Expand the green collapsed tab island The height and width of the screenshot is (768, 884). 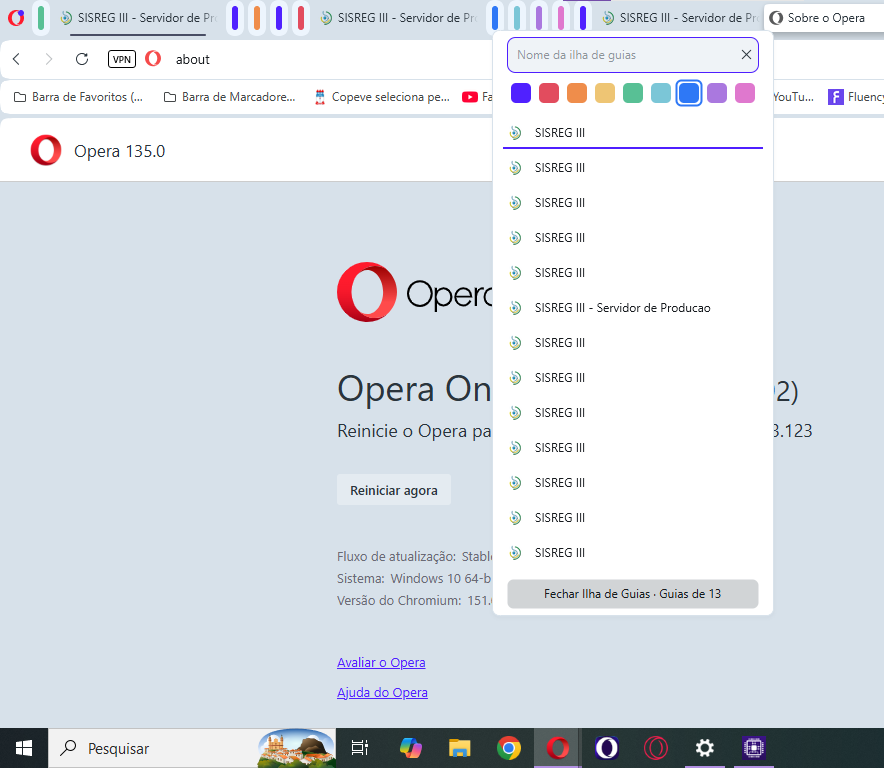(x=41, y=18)
